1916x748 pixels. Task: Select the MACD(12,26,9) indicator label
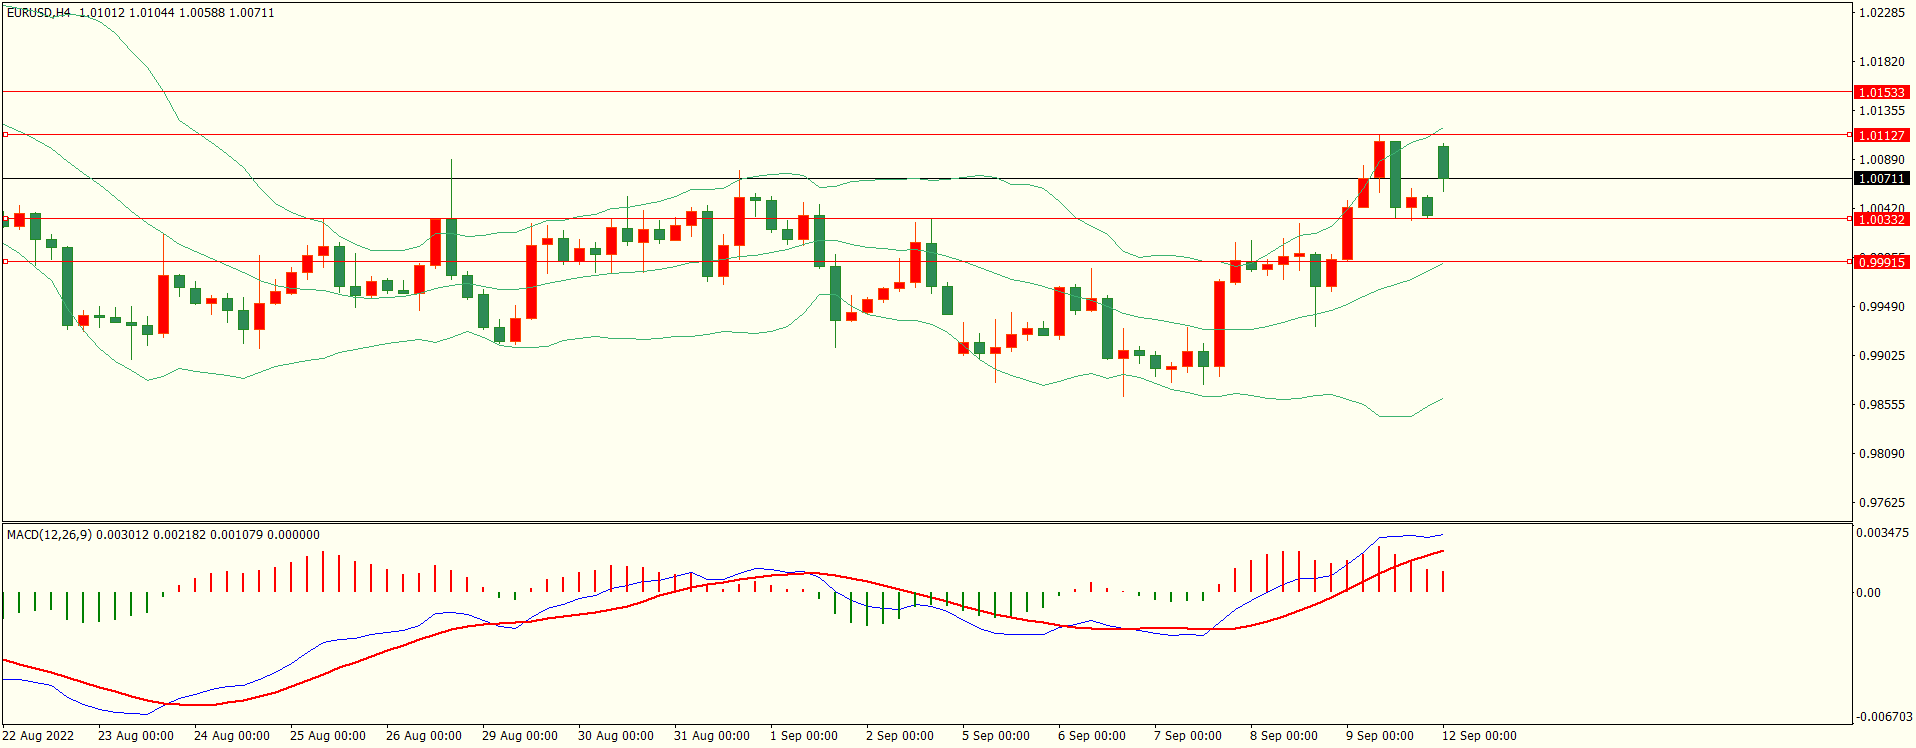click(x=49, y=535)
